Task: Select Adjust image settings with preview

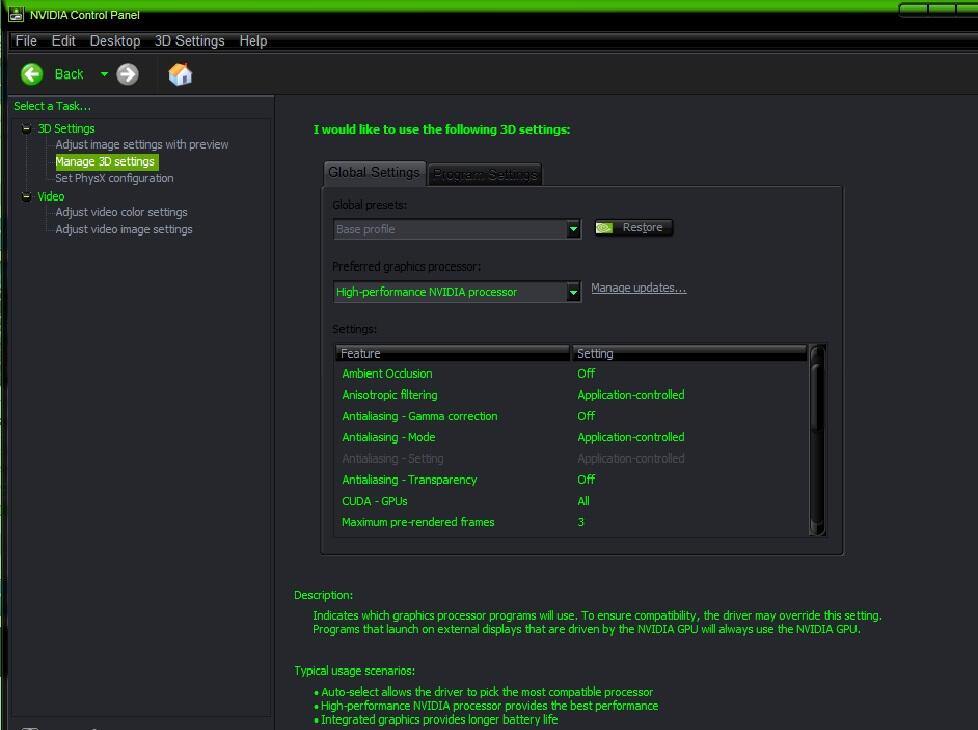Action: click(x=142, y=145)
